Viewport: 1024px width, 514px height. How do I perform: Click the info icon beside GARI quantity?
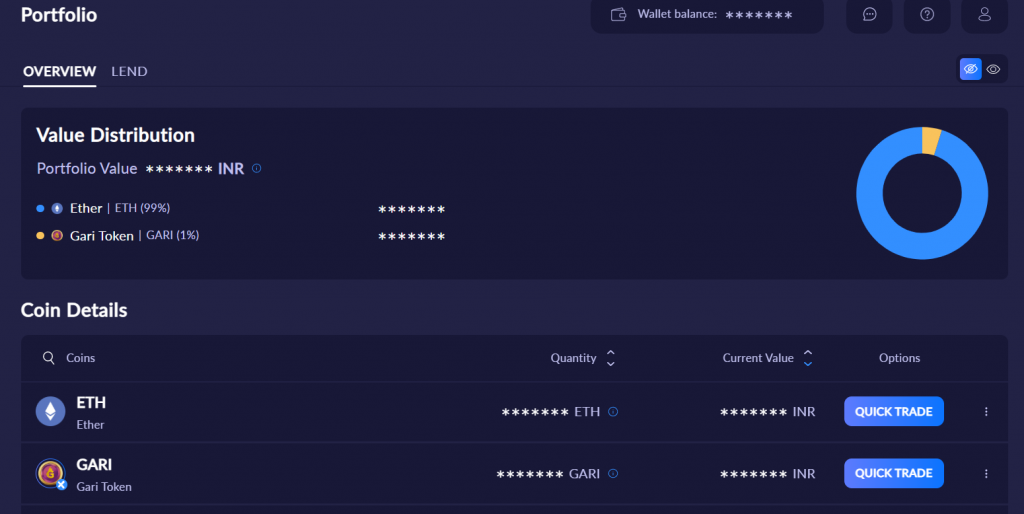tap(613, 474)
